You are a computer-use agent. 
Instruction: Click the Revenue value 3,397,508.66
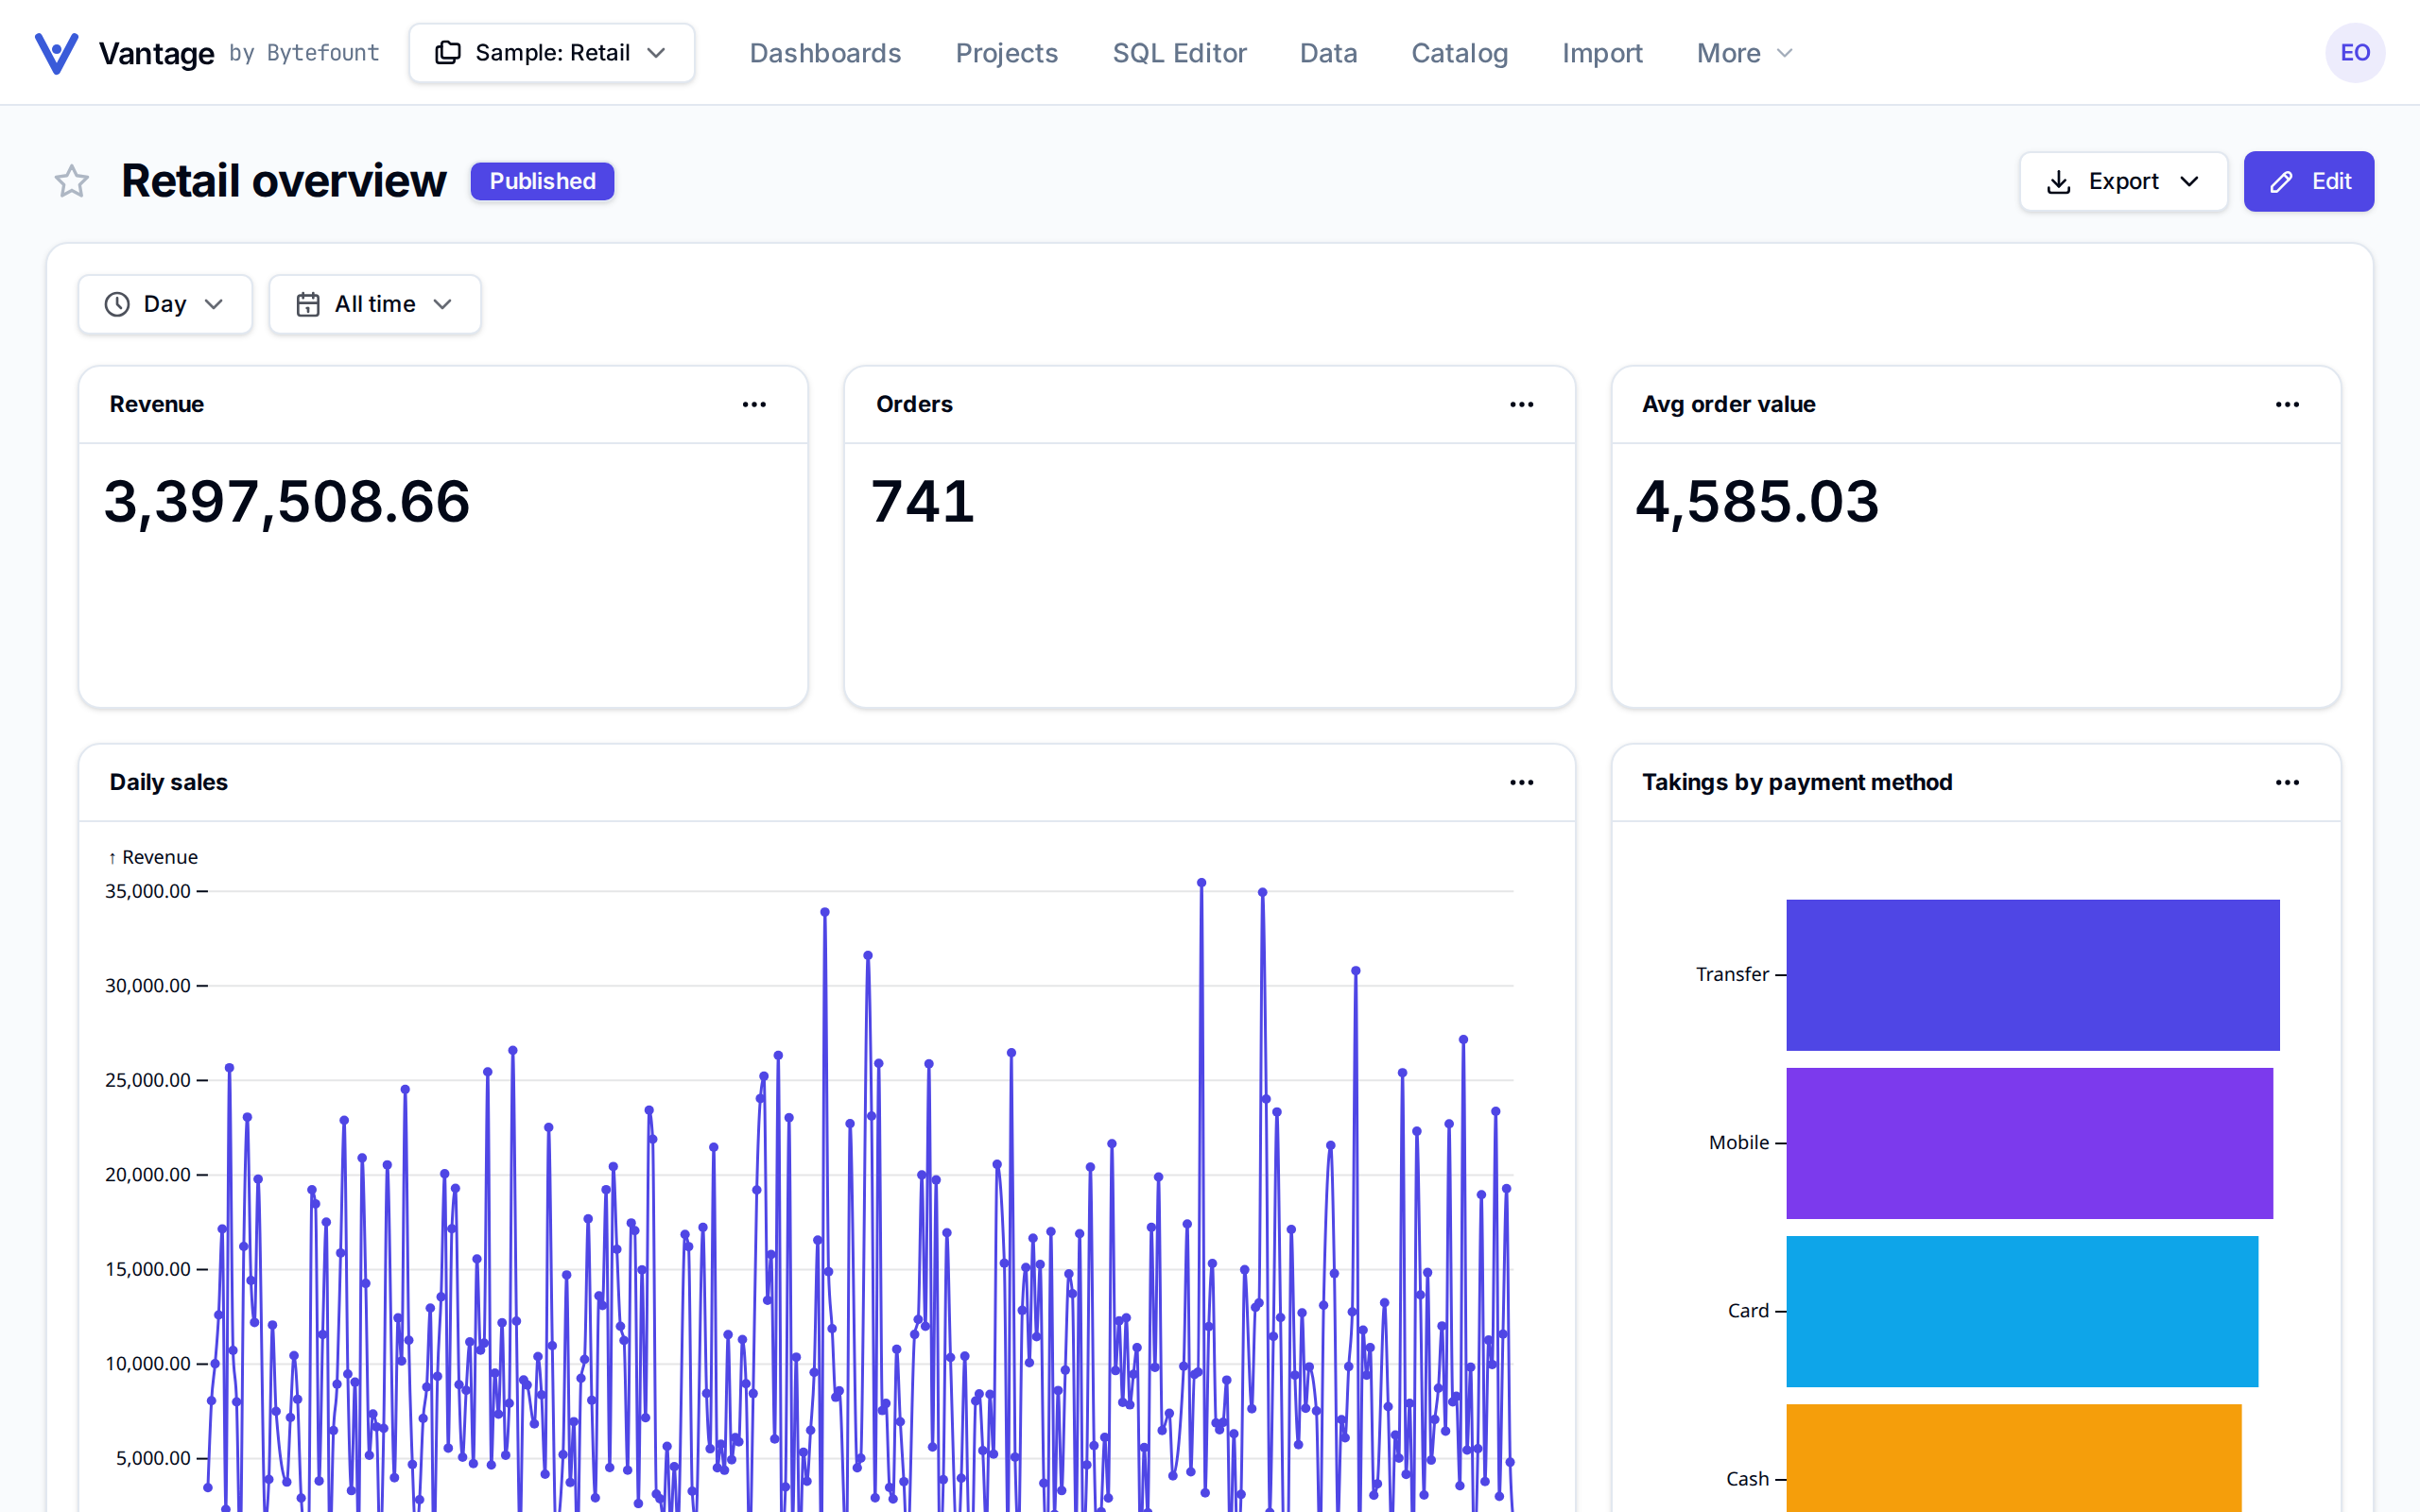click(x=287, y=501)
